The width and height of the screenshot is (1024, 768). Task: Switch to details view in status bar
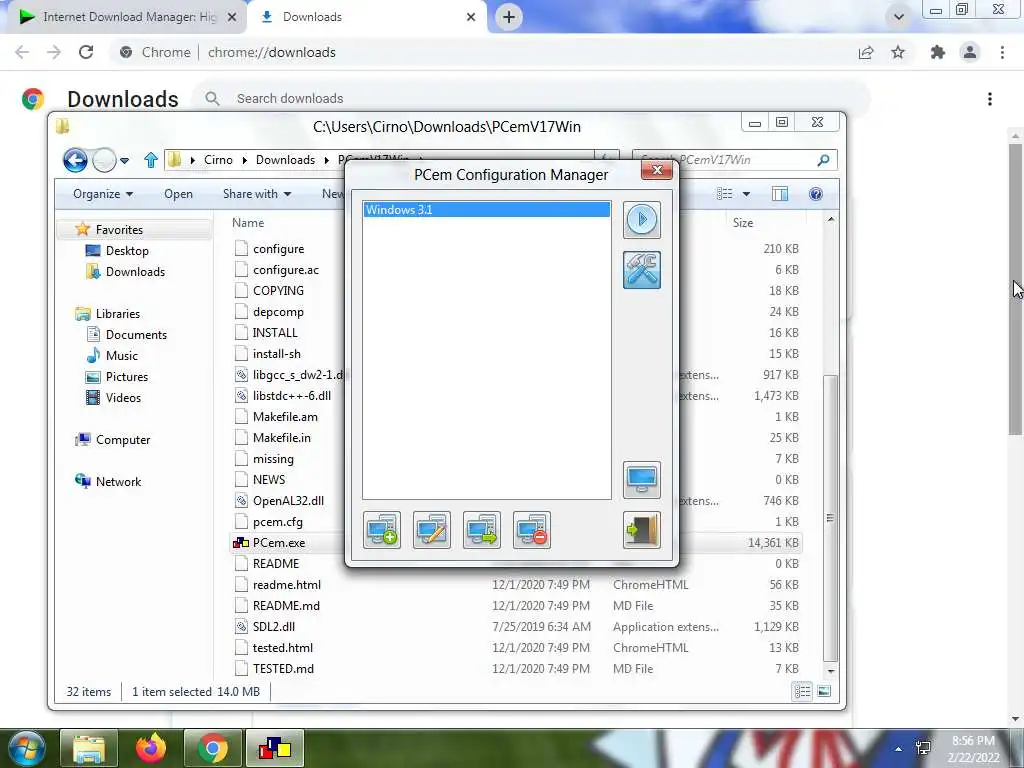(802, 692)
